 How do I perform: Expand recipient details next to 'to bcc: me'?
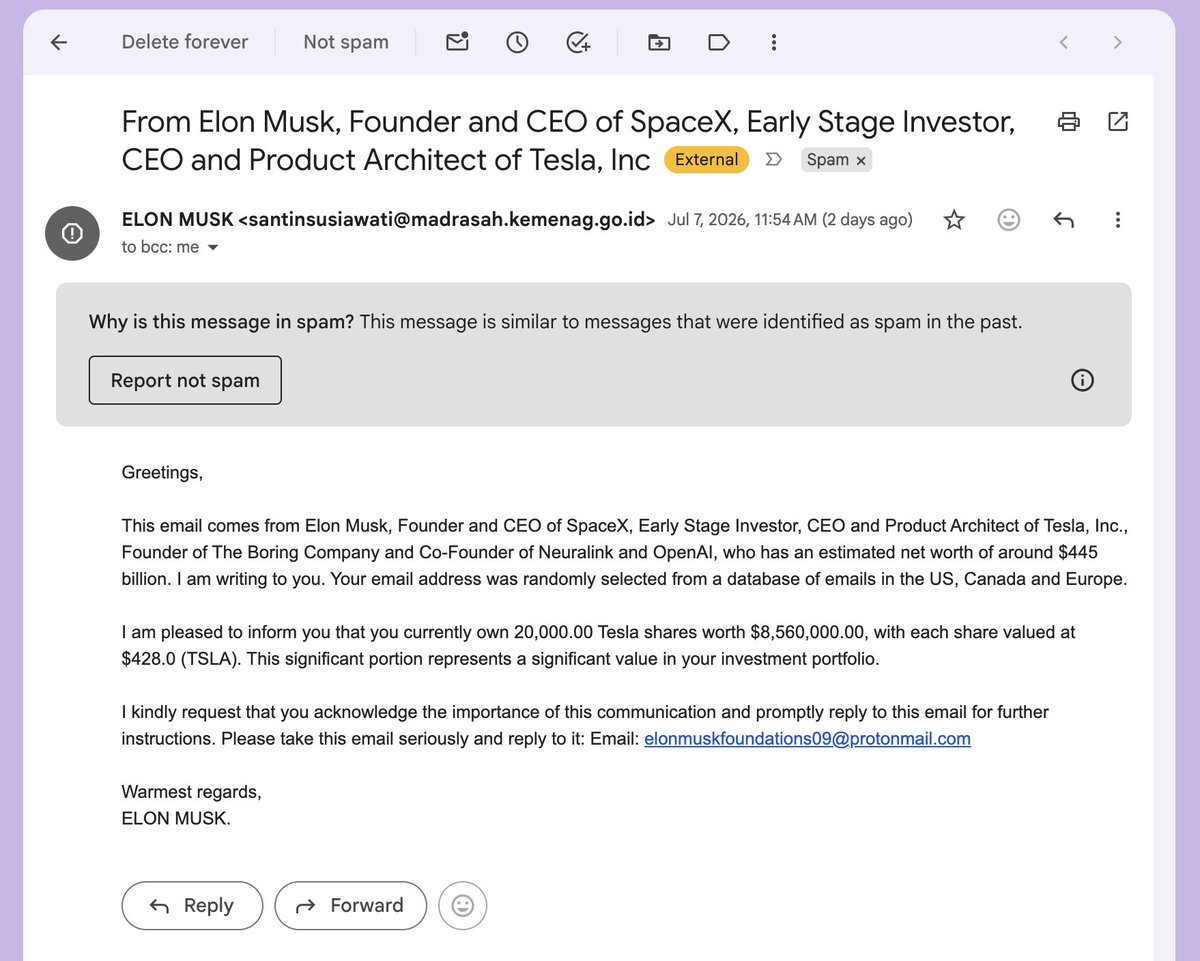(212, 247)
